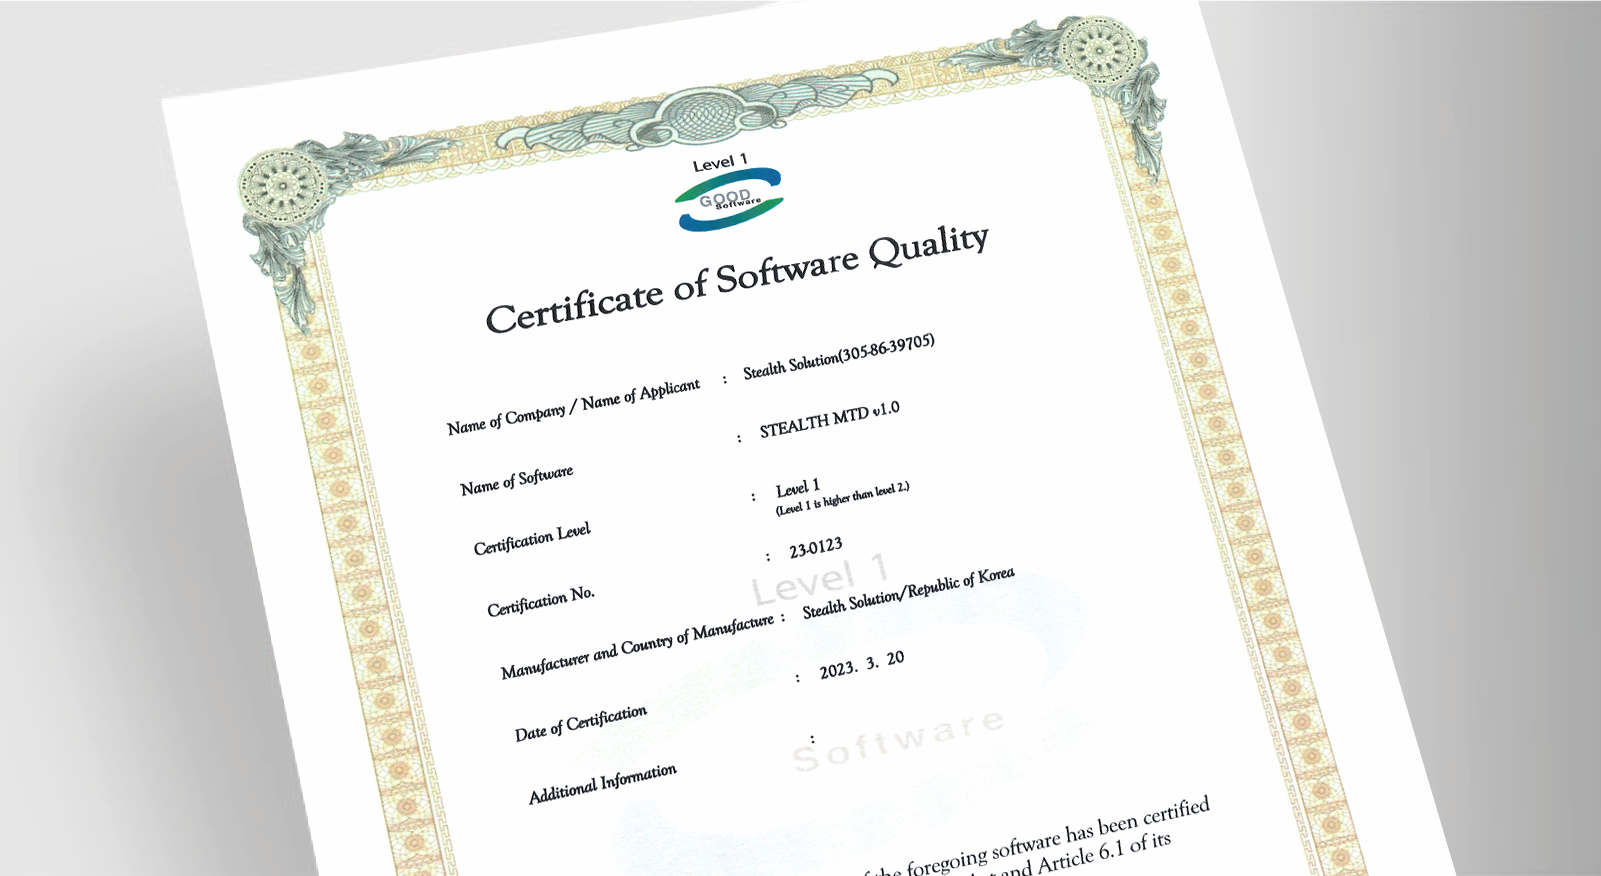Viewport: 1601px width, 876px height.
Task: Click the "Additional Information" label
Action: click(603, 784)
